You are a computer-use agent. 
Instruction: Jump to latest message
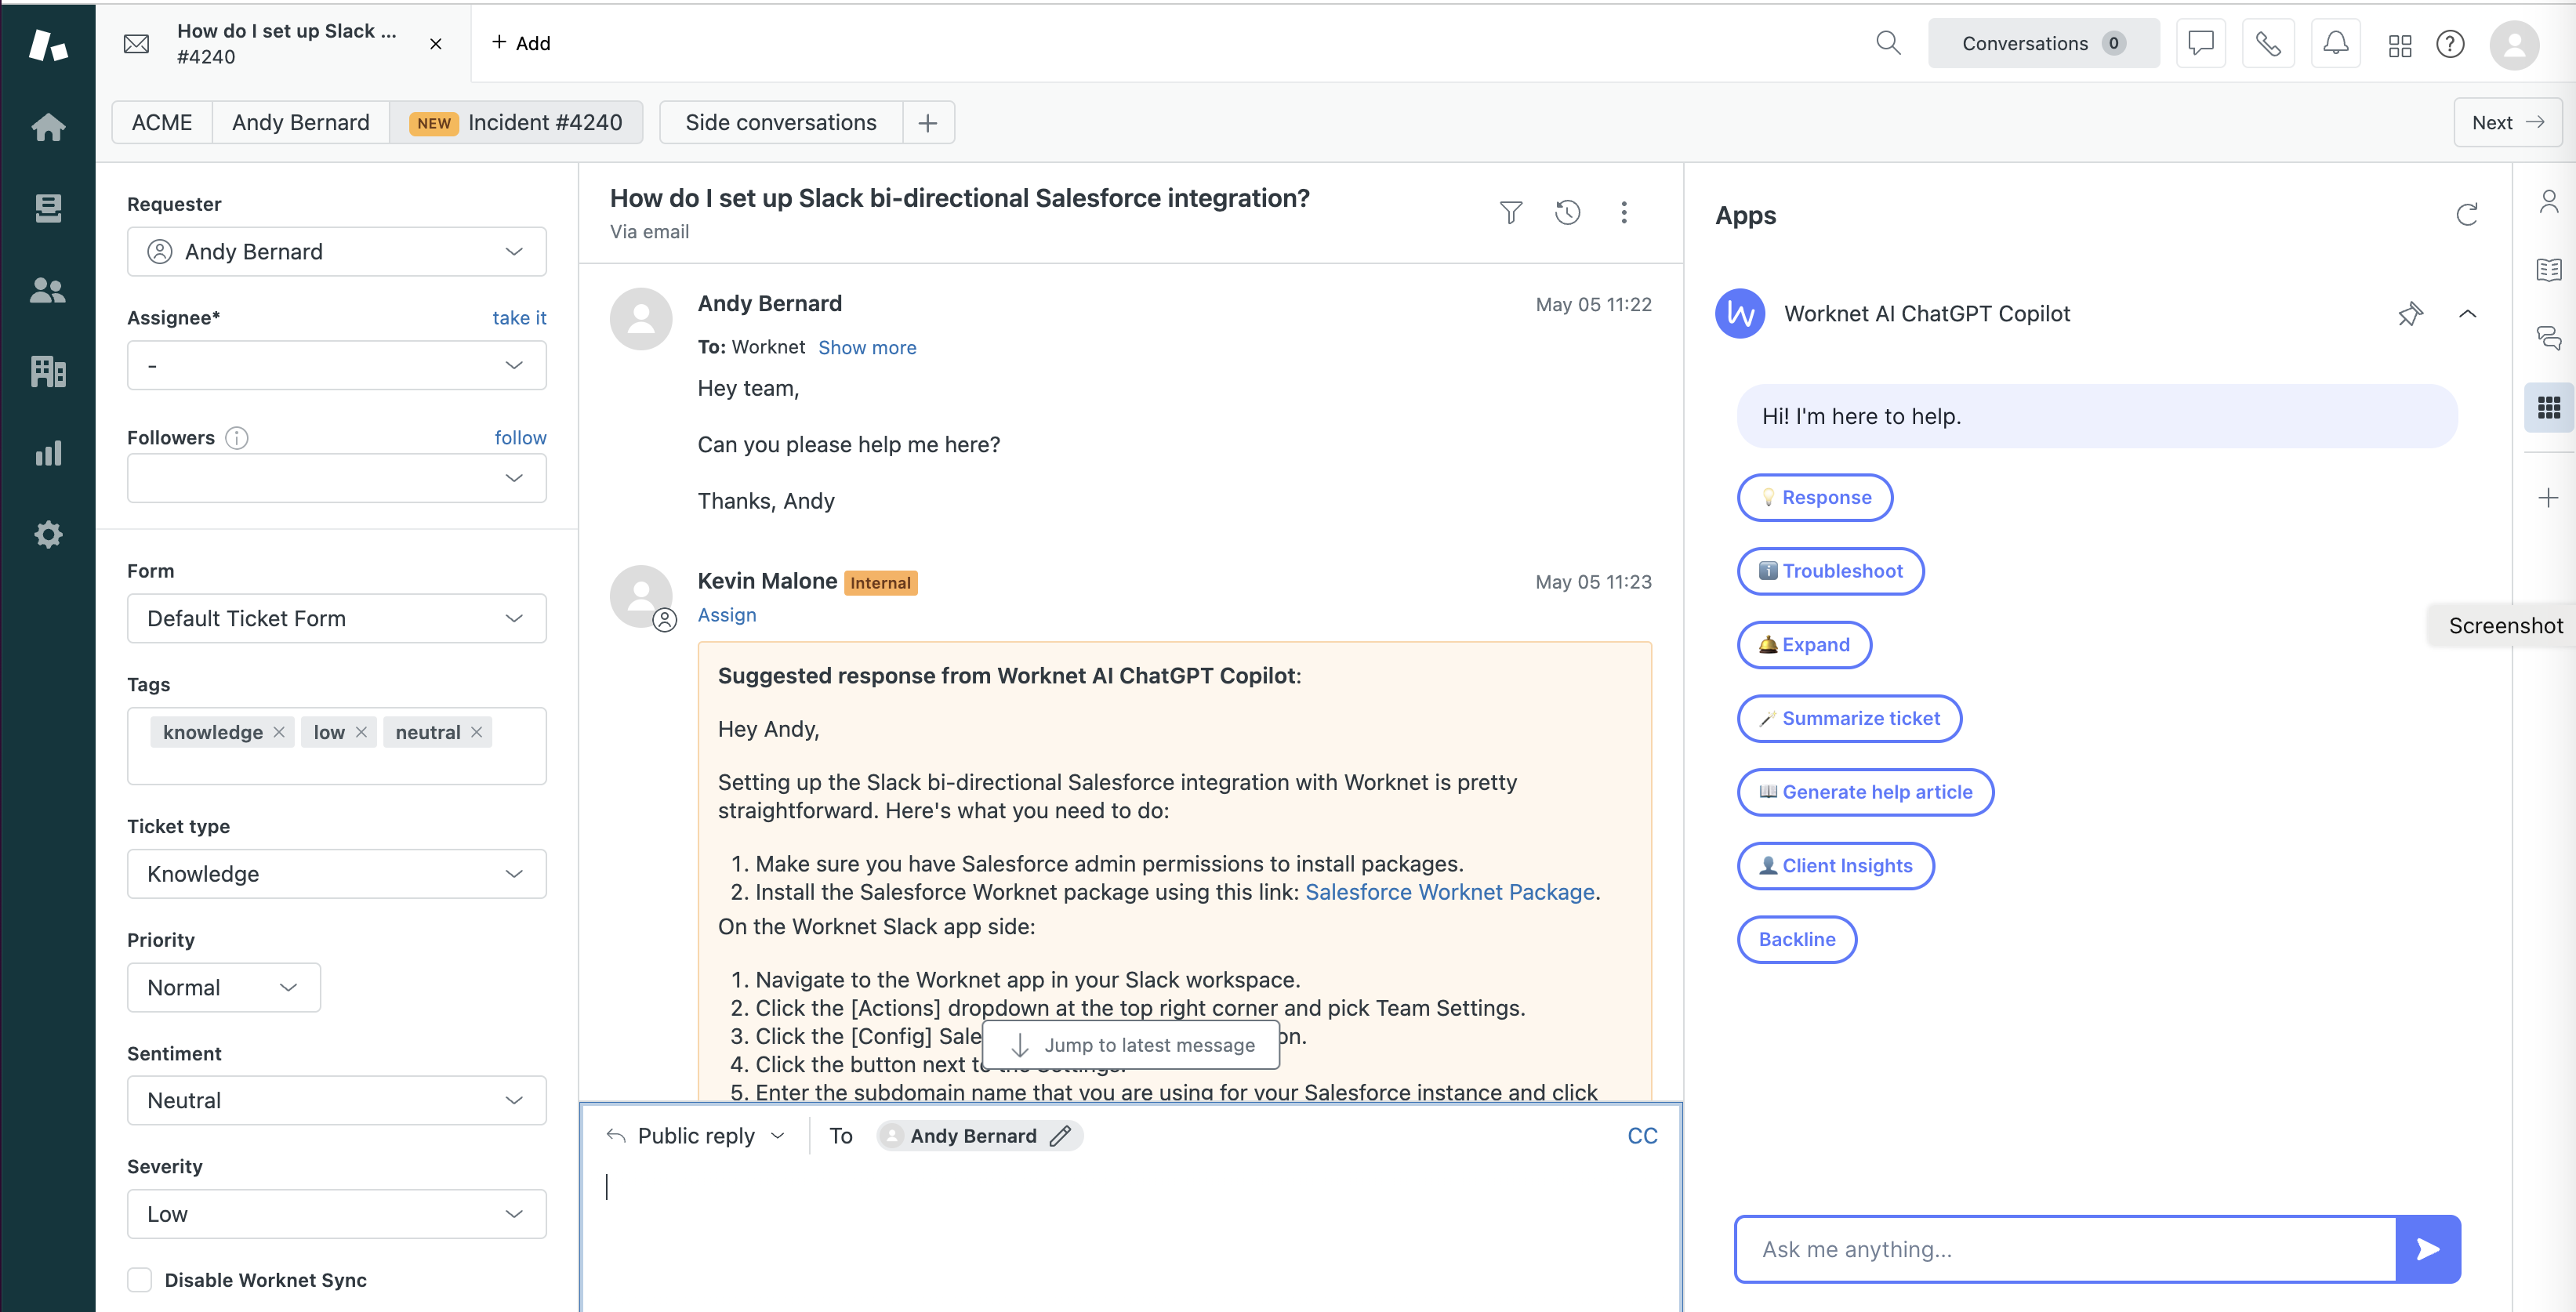1131,1045
